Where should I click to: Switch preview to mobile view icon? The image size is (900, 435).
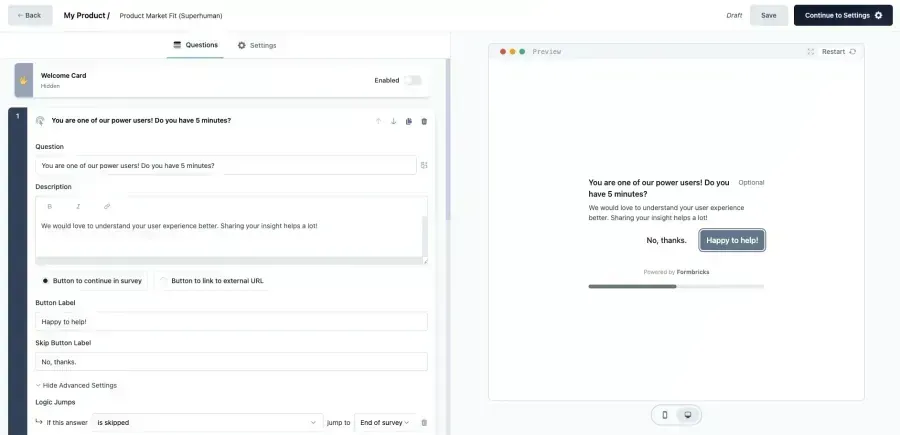tap(665, 415)
